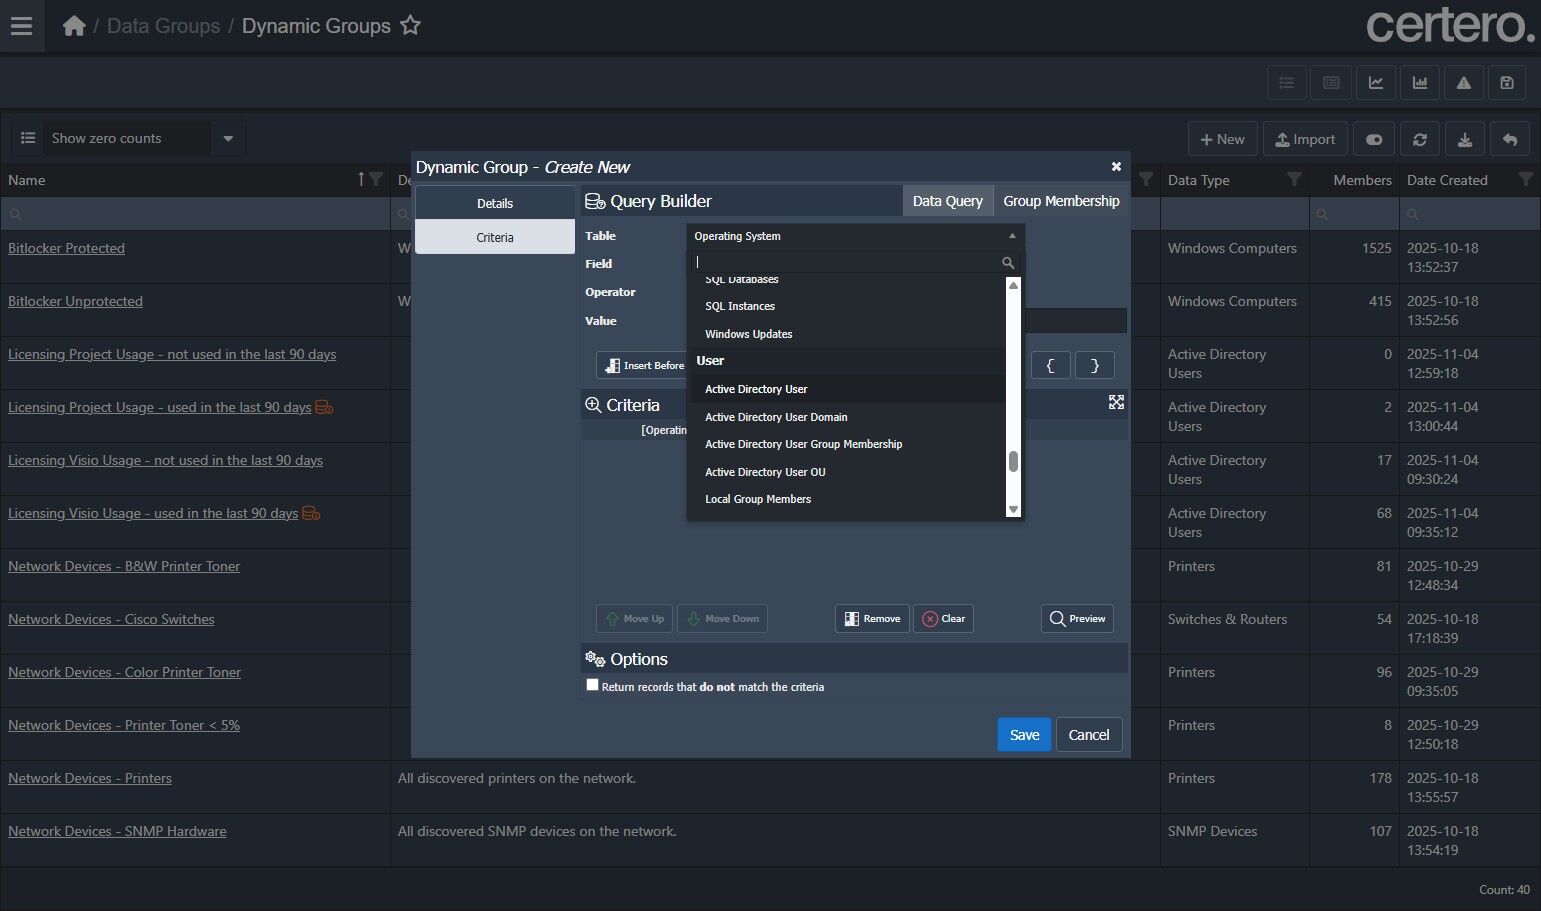The width and height of the screenshot is (1541, 911).
Task: Open the Bitlocker Unprotected group link
Action: (75, 301)
